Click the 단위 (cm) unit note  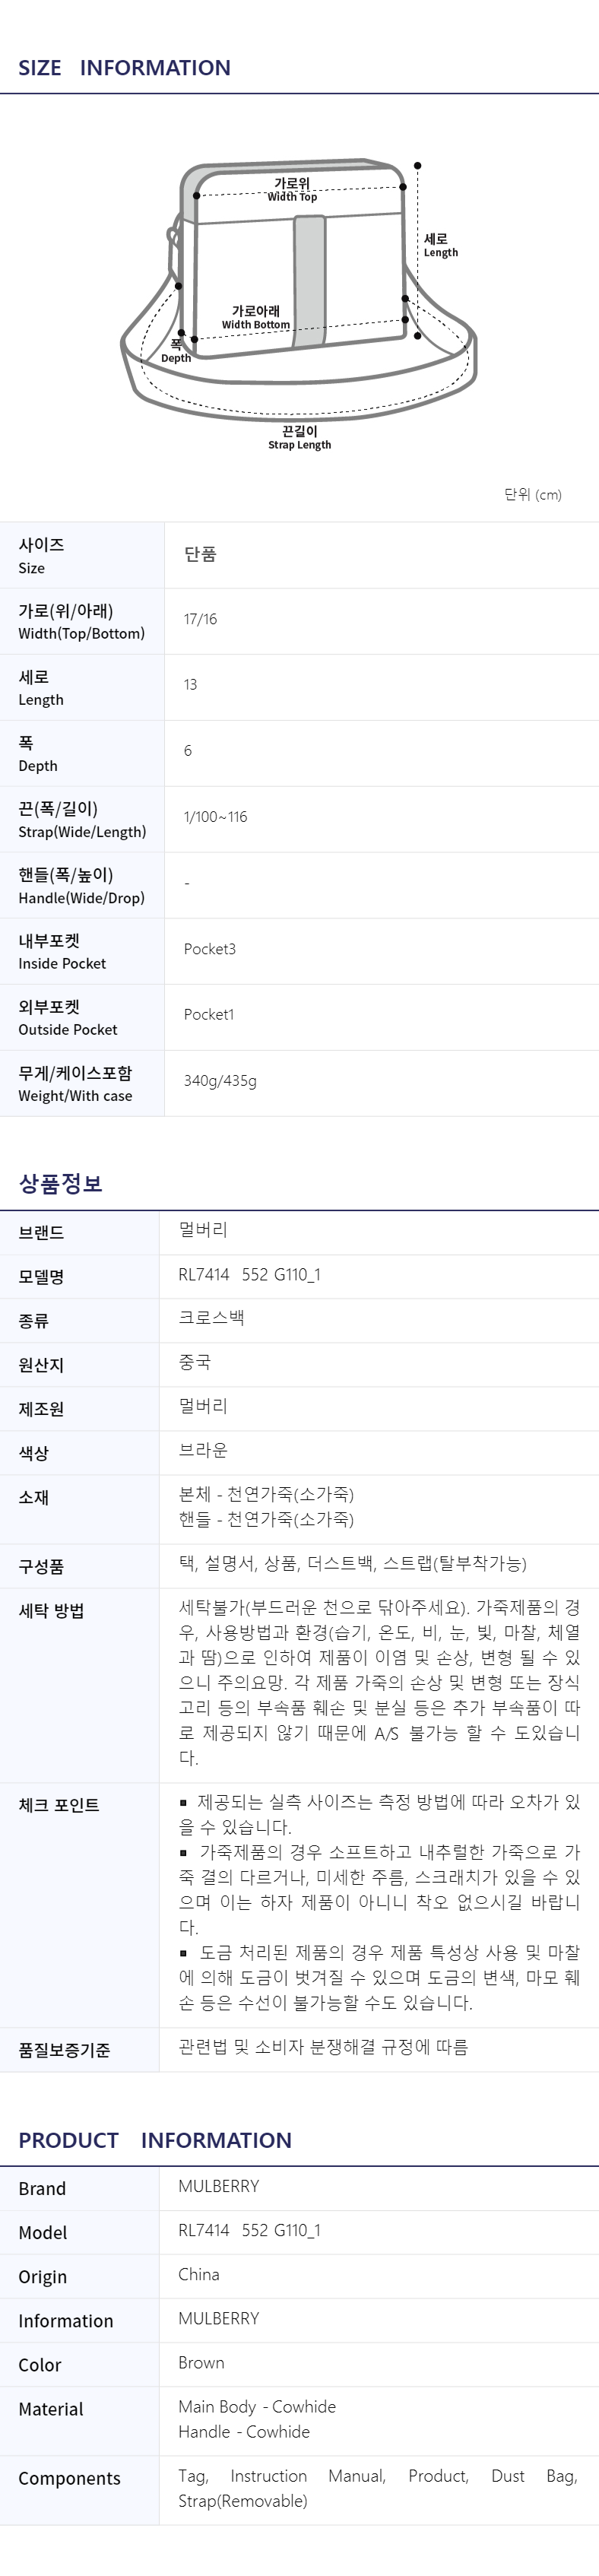pyautogui.click(x=533, y=495)
